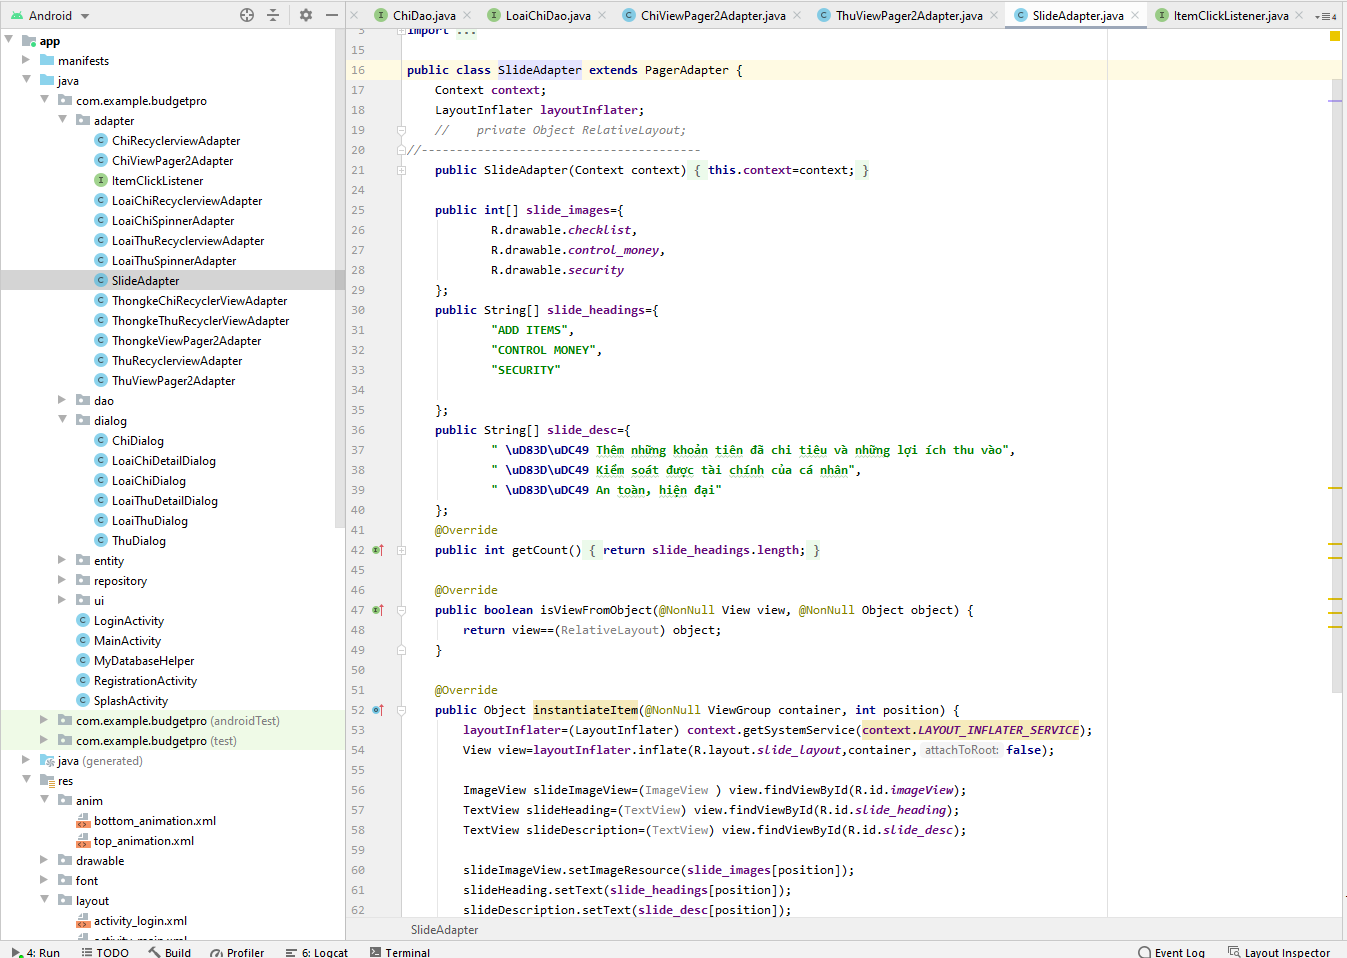The image size is (1347, 958).
Task: Open the Android view dropdown
Action: pyautogui.click(x=50, y=15)
